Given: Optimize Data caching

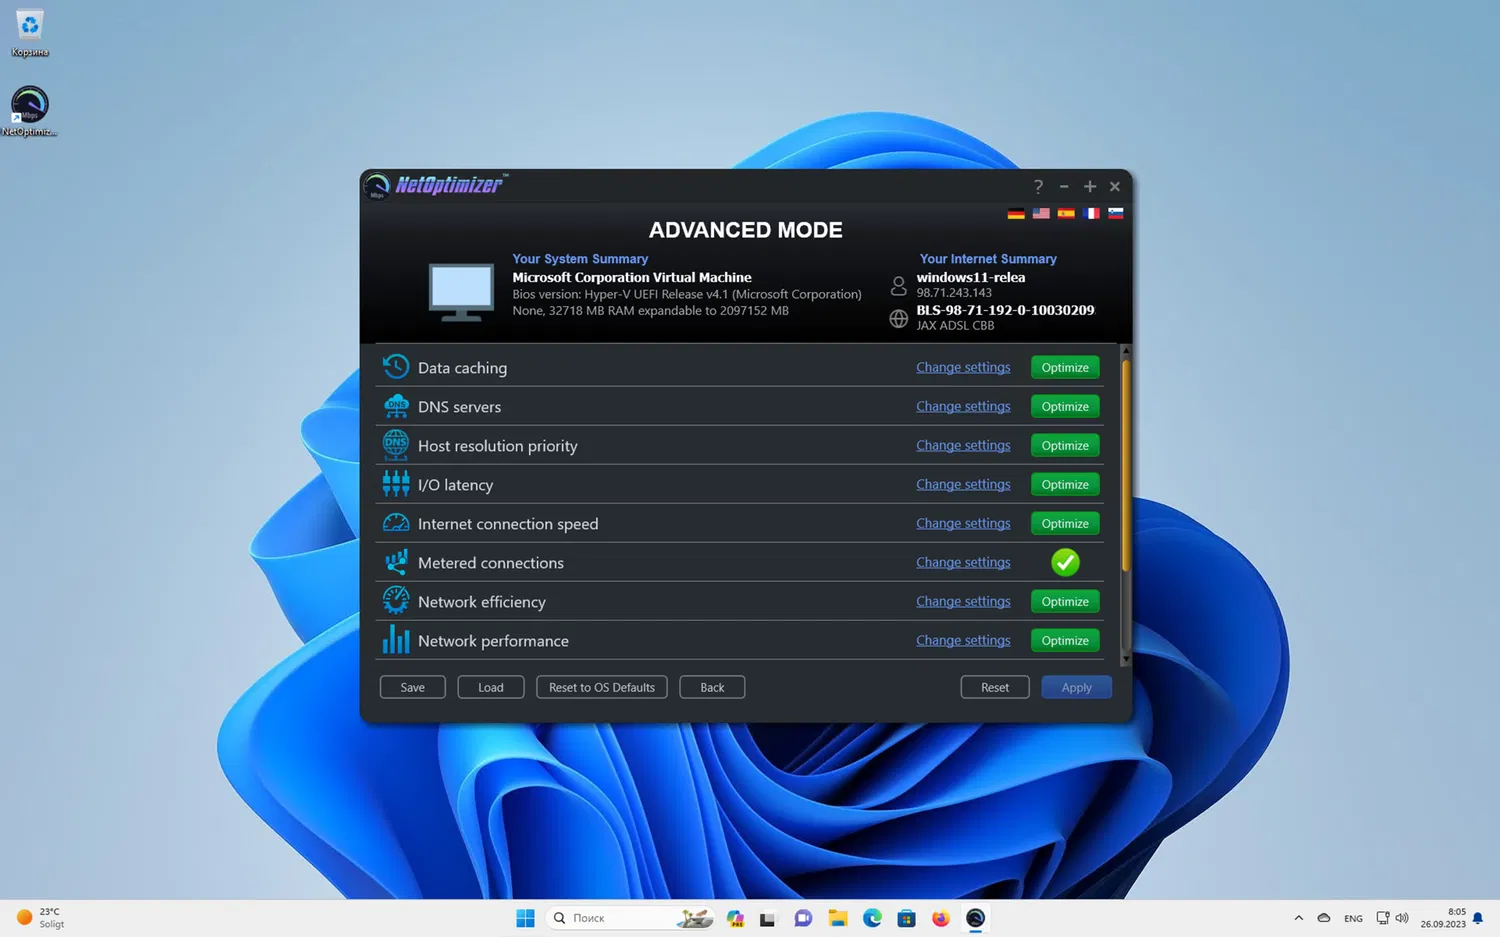Looking at the screenshot, I should click(x=1065, y=367).
